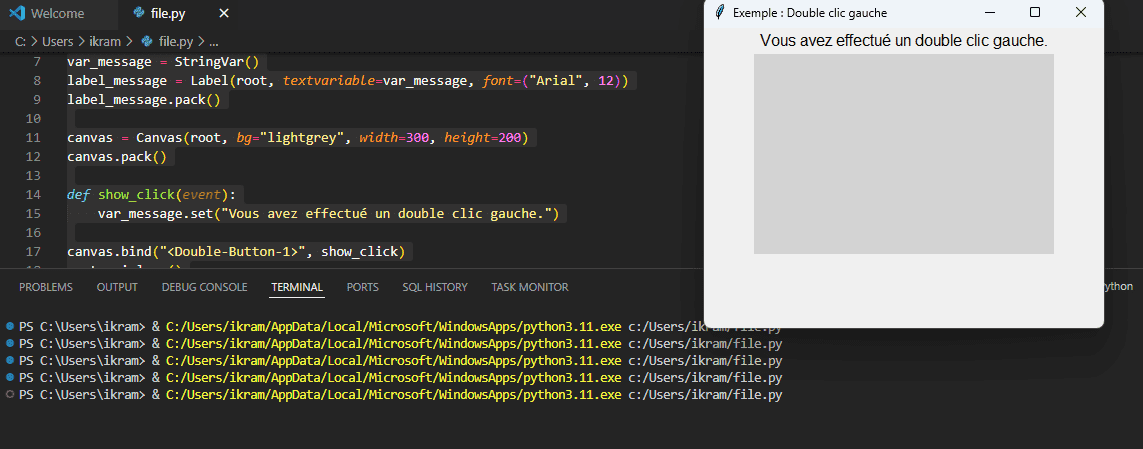The height and width of the screenshot is (449, 1143).
Task: Open the OUTPUT panel tab
Action: coord(117,287)
